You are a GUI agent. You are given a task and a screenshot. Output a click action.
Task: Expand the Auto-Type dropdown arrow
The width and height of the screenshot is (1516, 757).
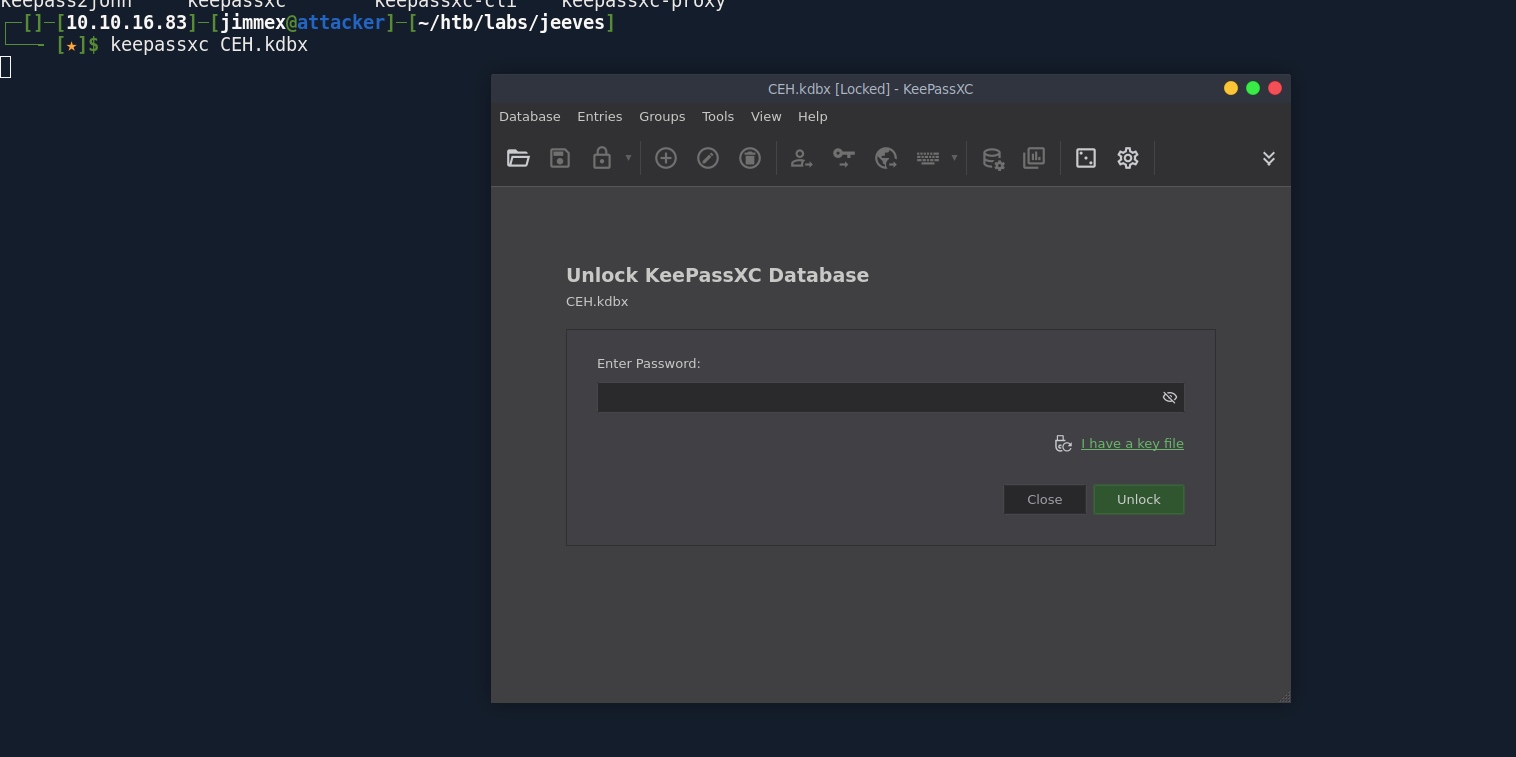pyautogui.click(x=954, y=158)
